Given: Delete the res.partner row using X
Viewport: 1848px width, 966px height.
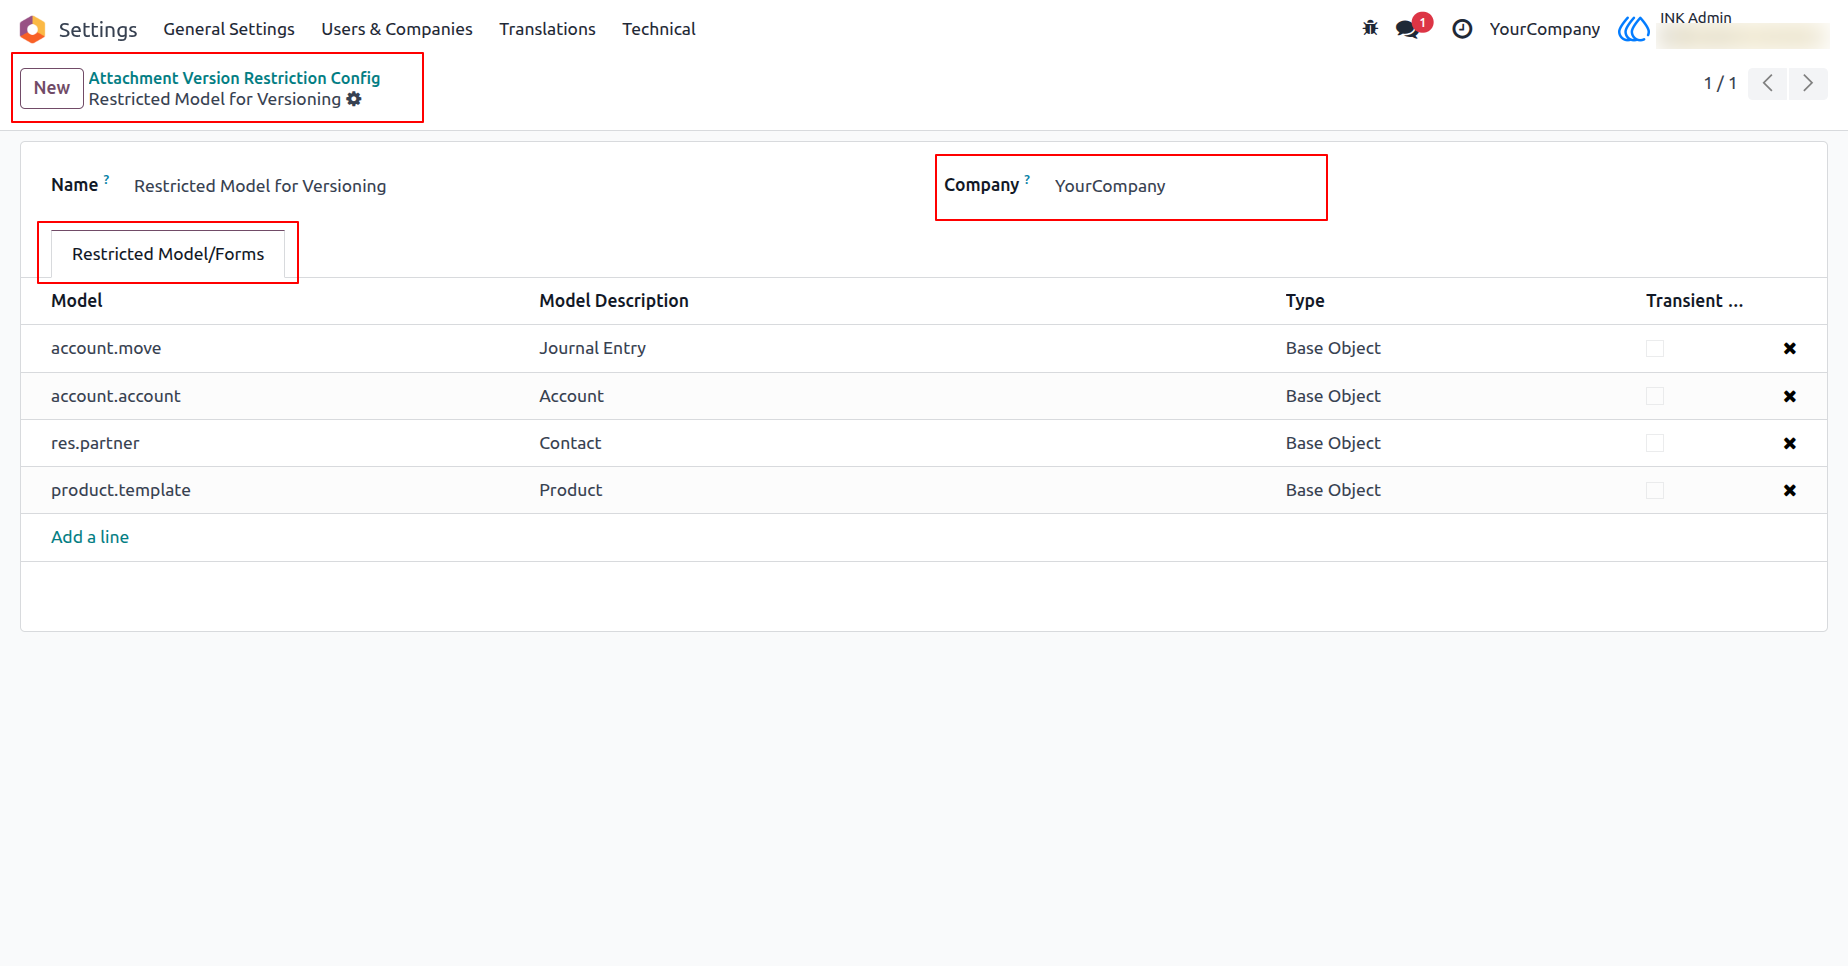Looking at the screenshot, I should 1790,443.
